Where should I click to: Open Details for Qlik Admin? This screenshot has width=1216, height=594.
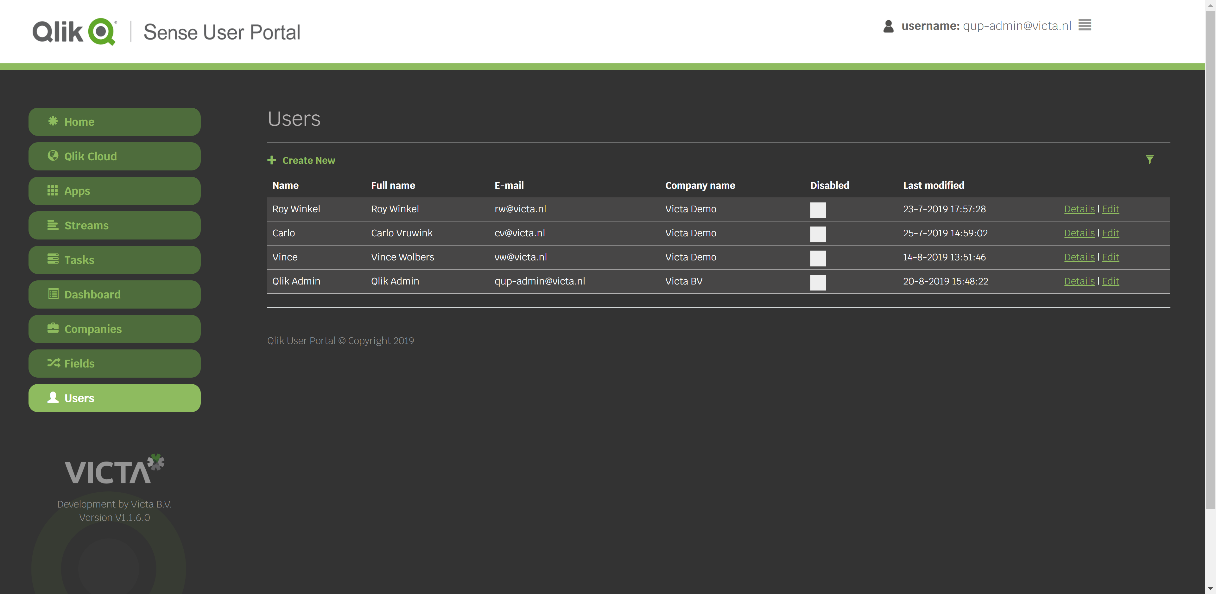coord(1079,281)
